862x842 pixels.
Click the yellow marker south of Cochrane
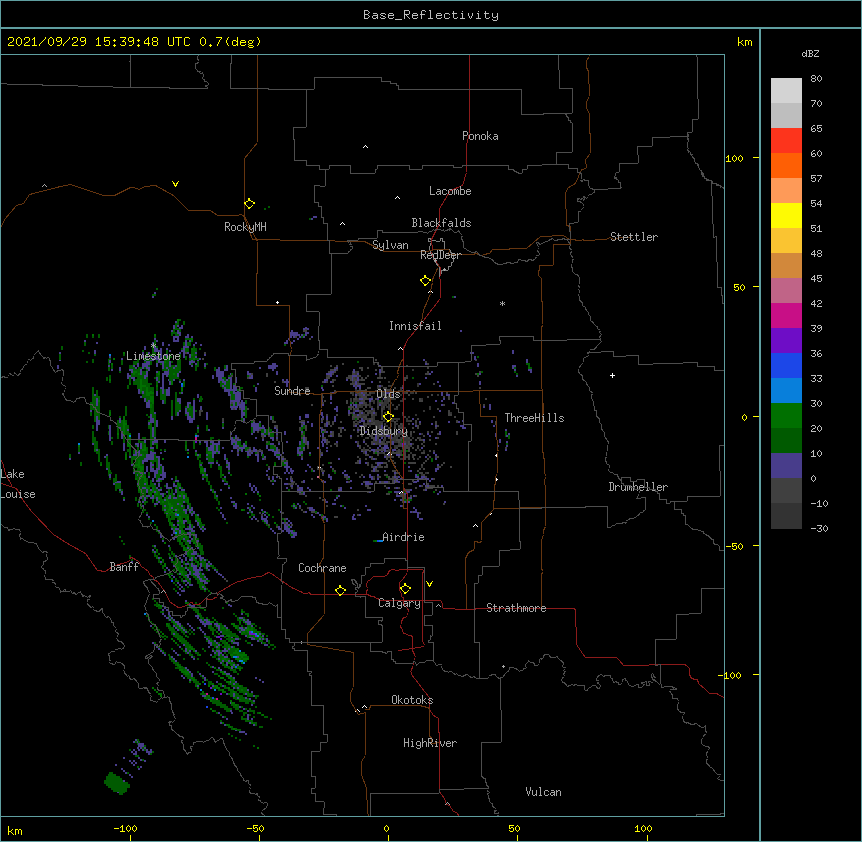click(340, 590)
